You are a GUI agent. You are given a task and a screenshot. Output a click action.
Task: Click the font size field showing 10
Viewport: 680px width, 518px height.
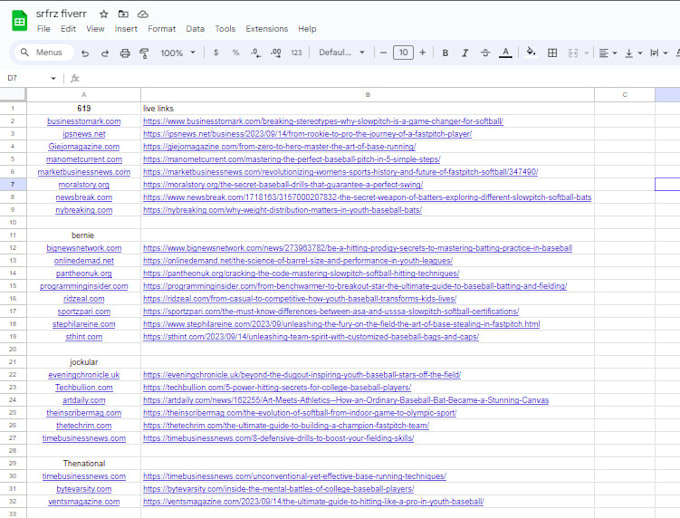tap(403, 52)
